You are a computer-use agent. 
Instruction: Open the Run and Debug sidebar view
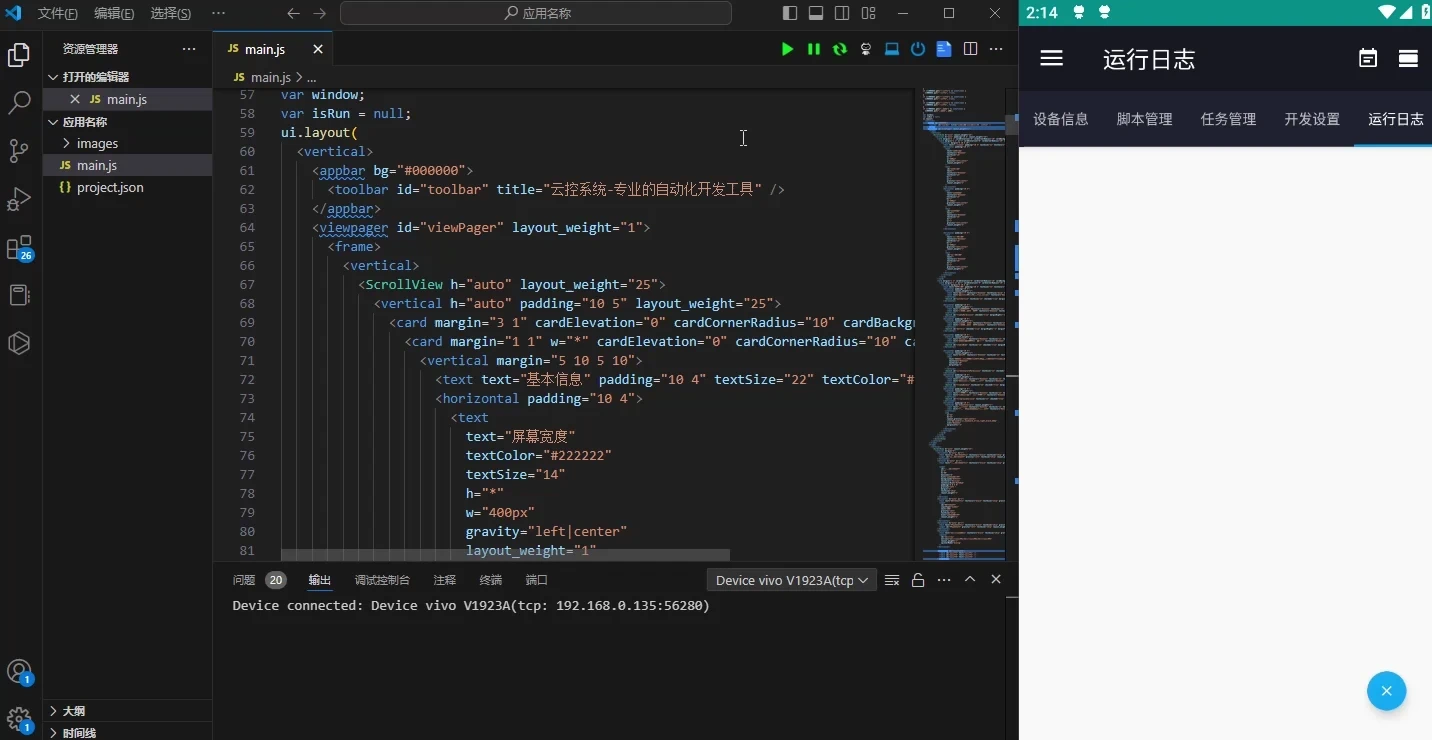pyautogui.click(x=19, y=199)
